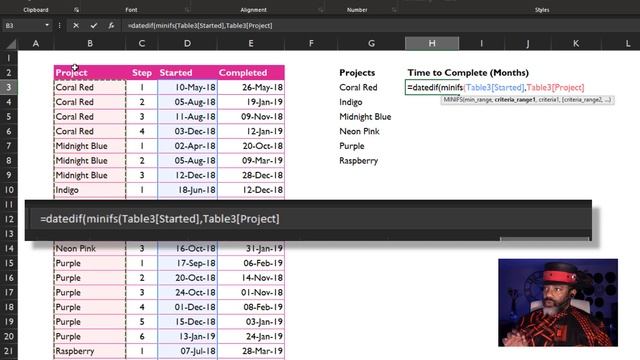640x360 pixels.
Task: Click the Projects heading in column G
Action: tap(357, 73)
